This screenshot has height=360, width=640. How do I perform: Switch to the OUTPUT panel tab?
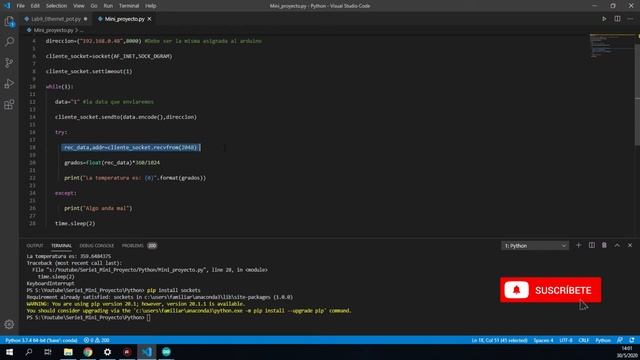tap(35, 246)
